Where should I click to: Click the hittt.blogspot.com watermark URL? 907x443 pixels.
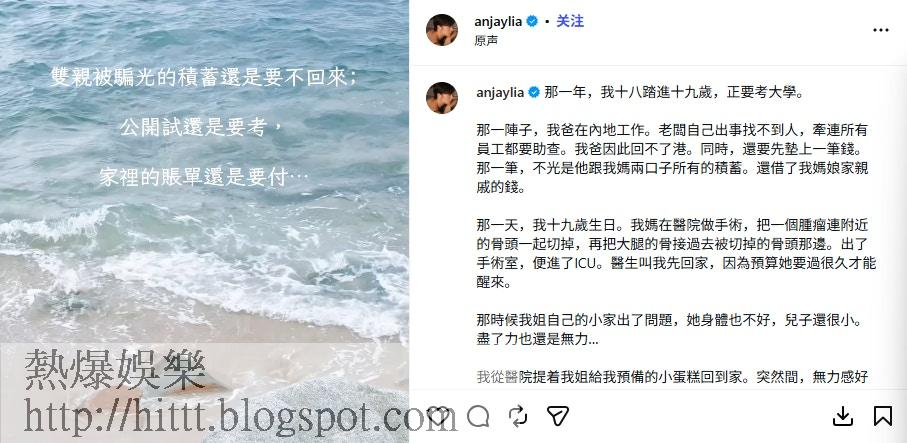tap(240, 416)
